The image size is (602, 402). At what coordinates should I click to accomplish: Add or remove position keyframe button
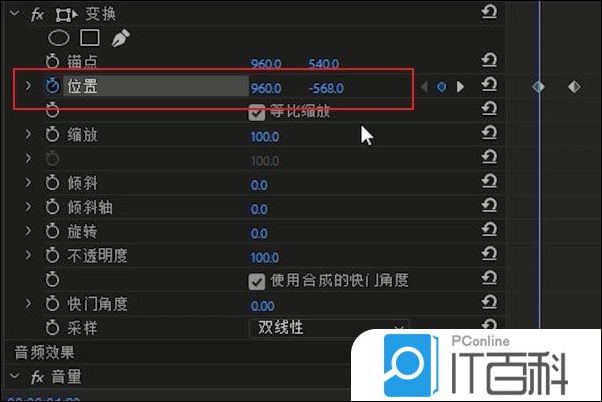(x=442, y=87)
